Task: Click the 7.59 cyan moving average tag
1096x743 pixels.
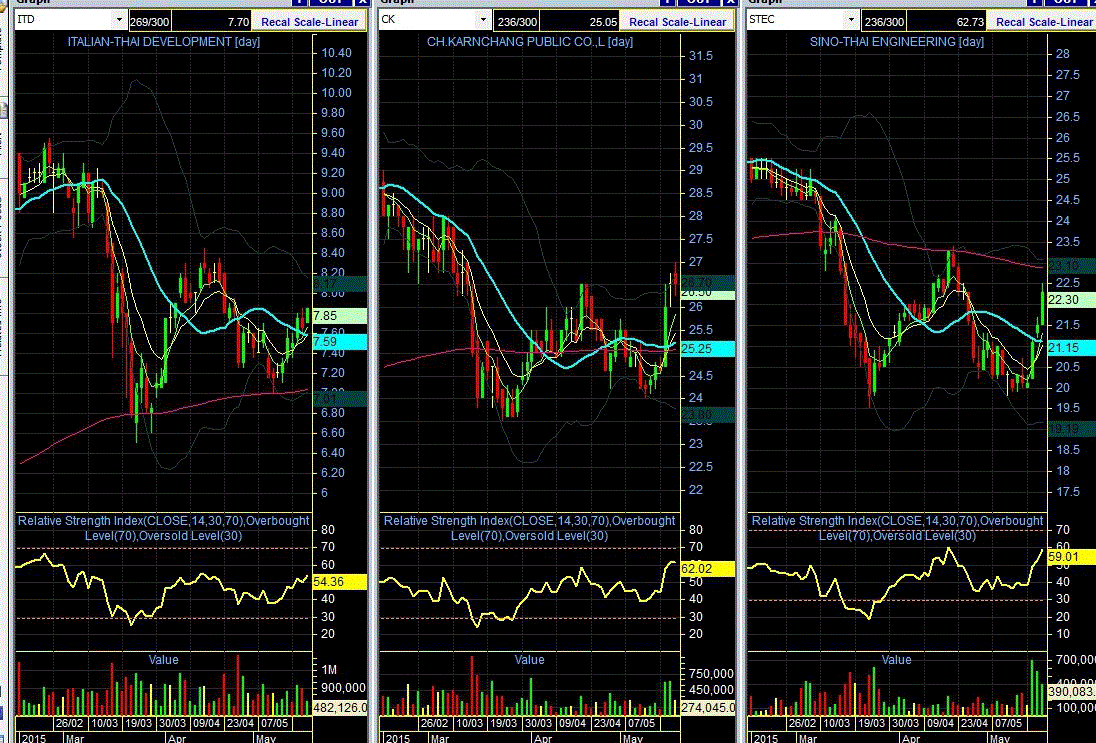Action: [340, 342]
